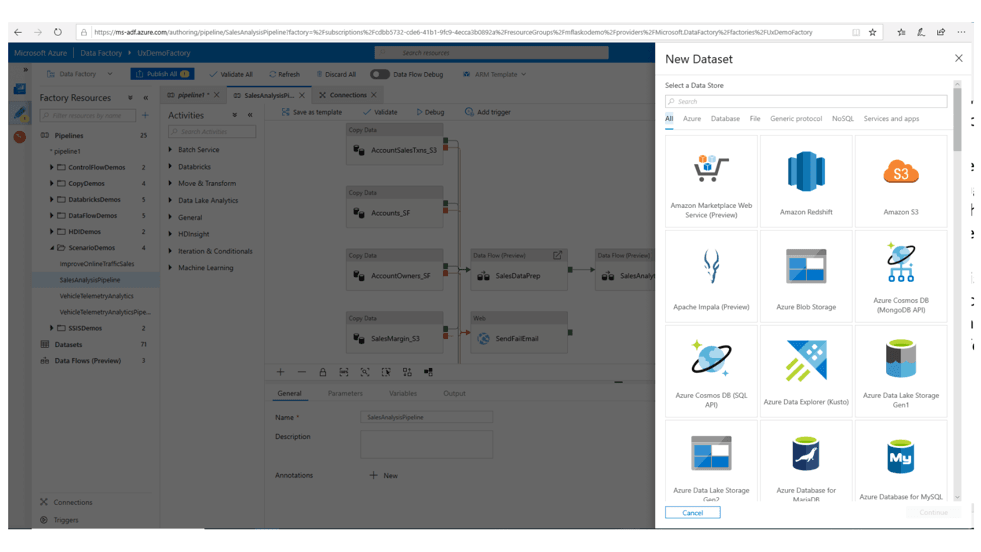Image resolution: width=981 pixels, height=552 pixels.
Task: Select Amazon Marketplace Web Service data store
Action: coord(711,181)
